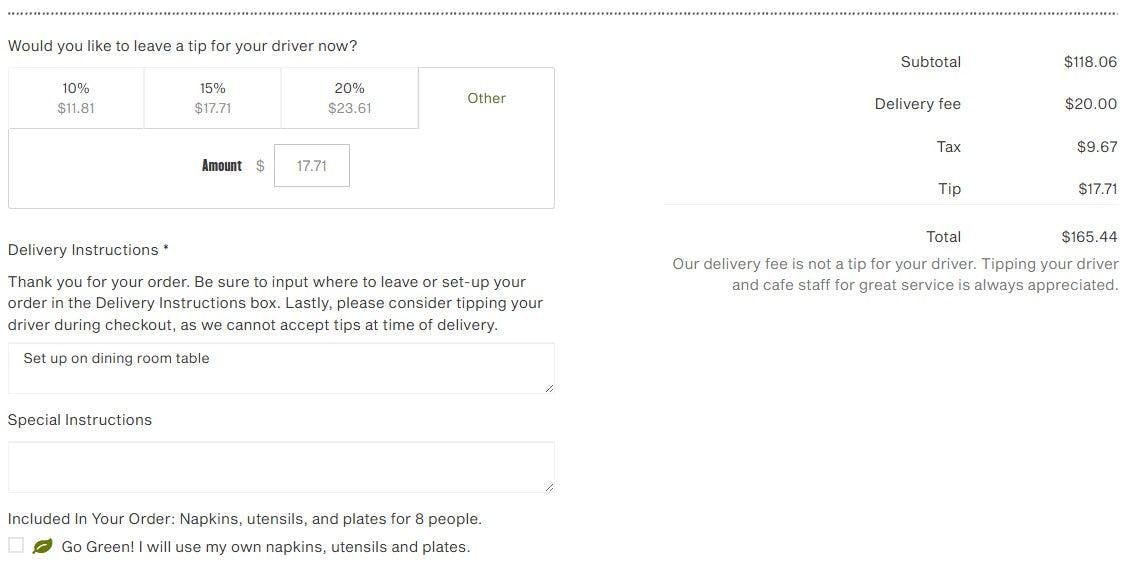Click the dollar sign beside Amount field
Image resolution: width=1133 pixels, height=579 pixels.
[x=260, y=166]
